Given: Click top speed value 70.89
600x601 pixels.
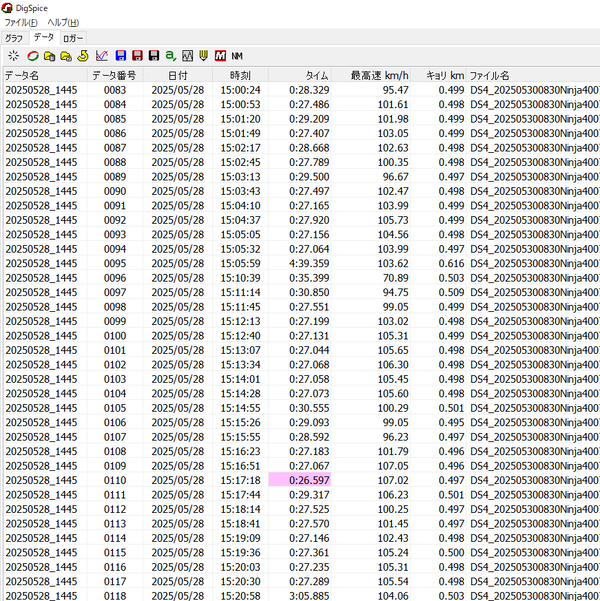Looking at the screenshot, I should tap(396, 278).
